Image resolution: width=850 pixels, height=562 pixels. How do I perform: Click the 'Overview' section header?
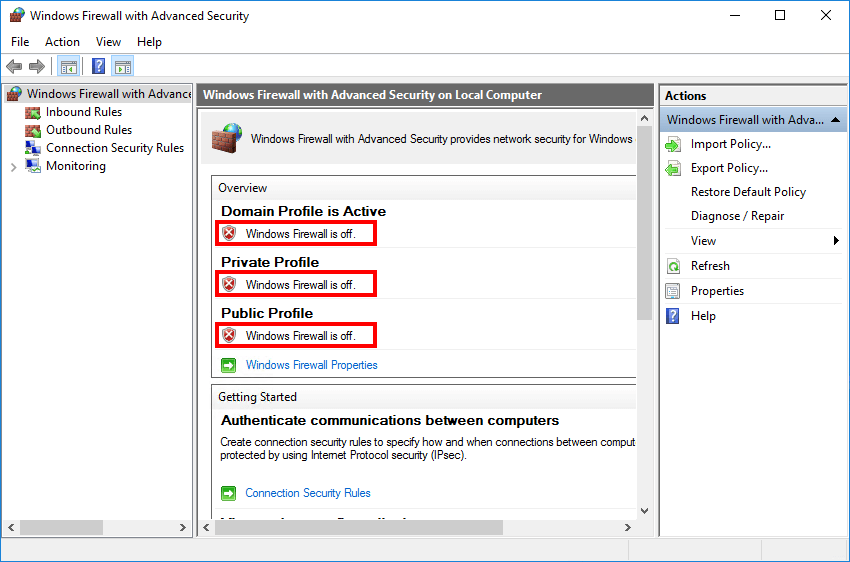tap(242, 188)
